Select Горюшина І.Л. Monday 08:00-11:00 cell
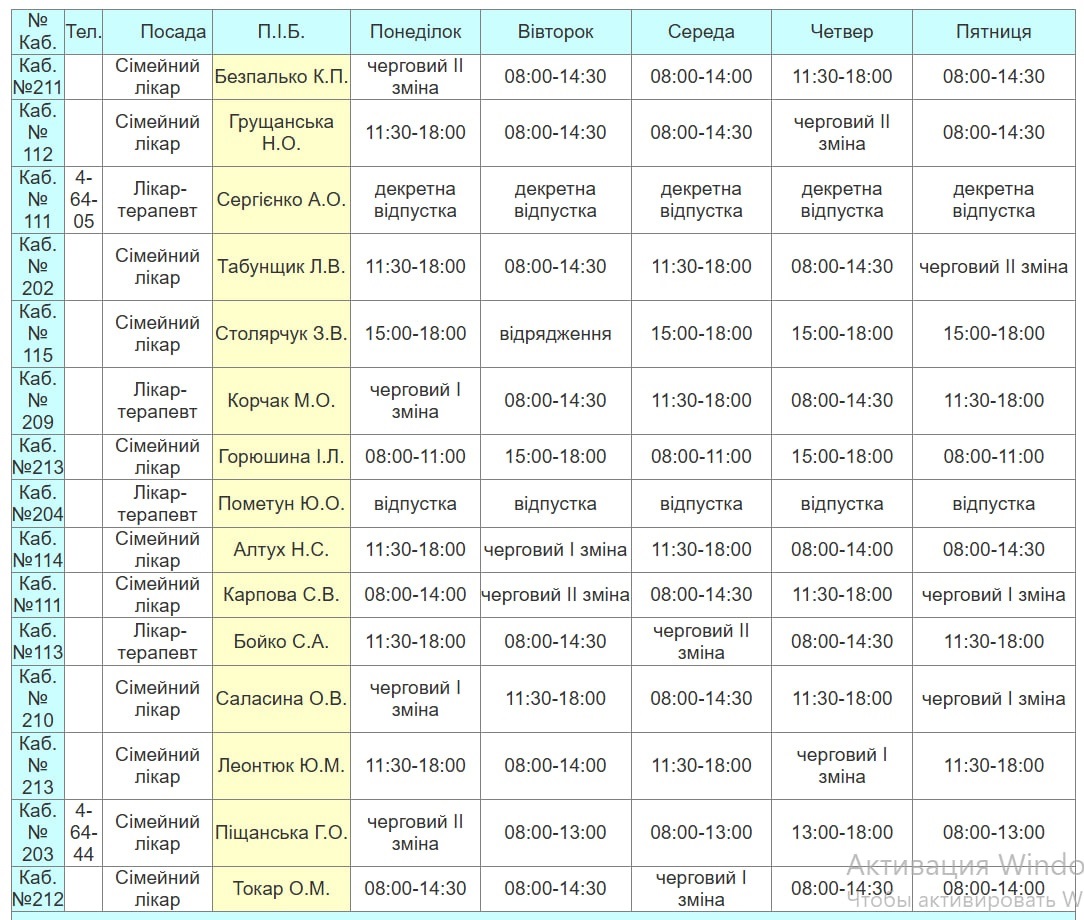This screenshot has height=920, width=1084. tap(415, 457)
